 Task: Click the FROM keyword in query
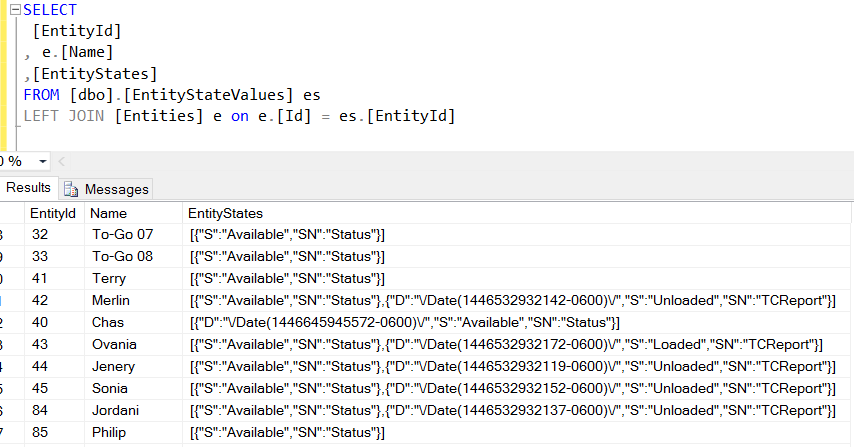41,95
